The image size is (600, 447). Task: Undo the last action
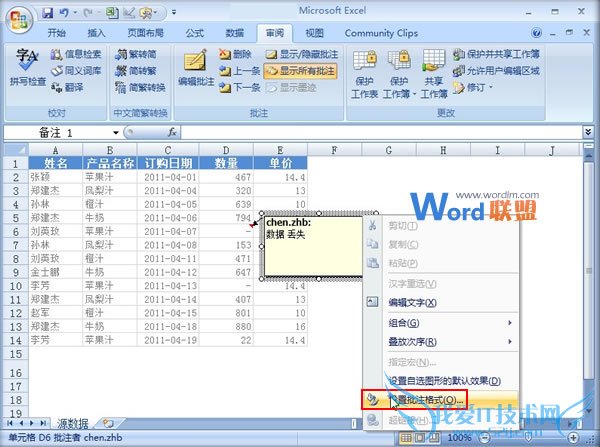(x=64, y=13)
